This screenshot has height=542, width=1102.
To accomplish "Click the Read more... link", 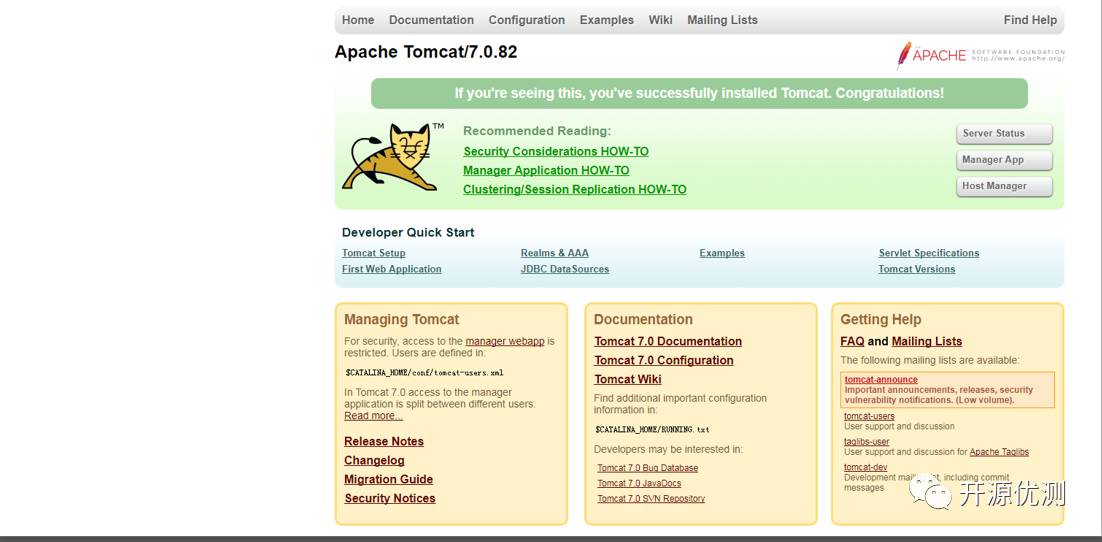I will pos(373,416).
